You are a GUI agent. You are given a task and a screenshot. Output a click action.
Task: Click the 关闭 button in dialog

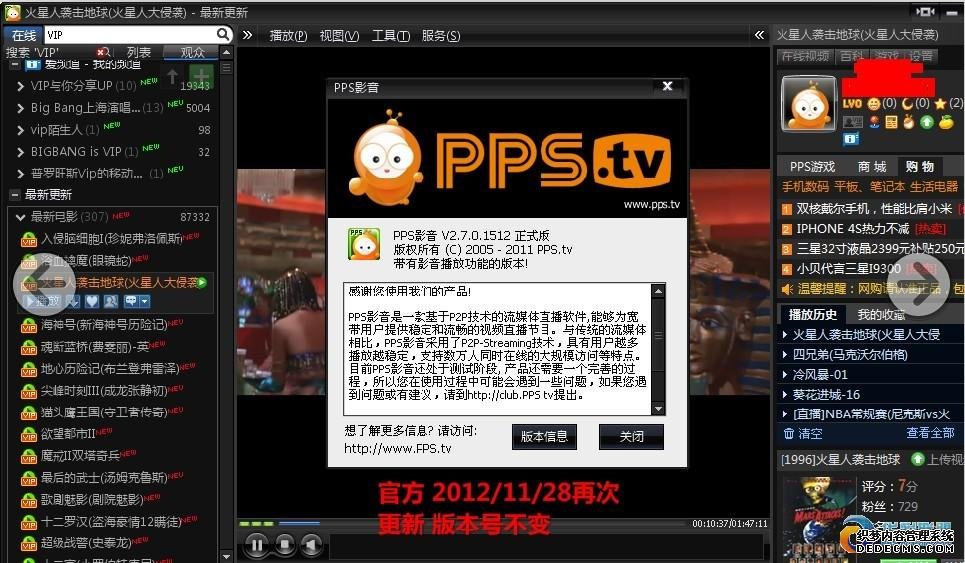click(x=631, y=436)
